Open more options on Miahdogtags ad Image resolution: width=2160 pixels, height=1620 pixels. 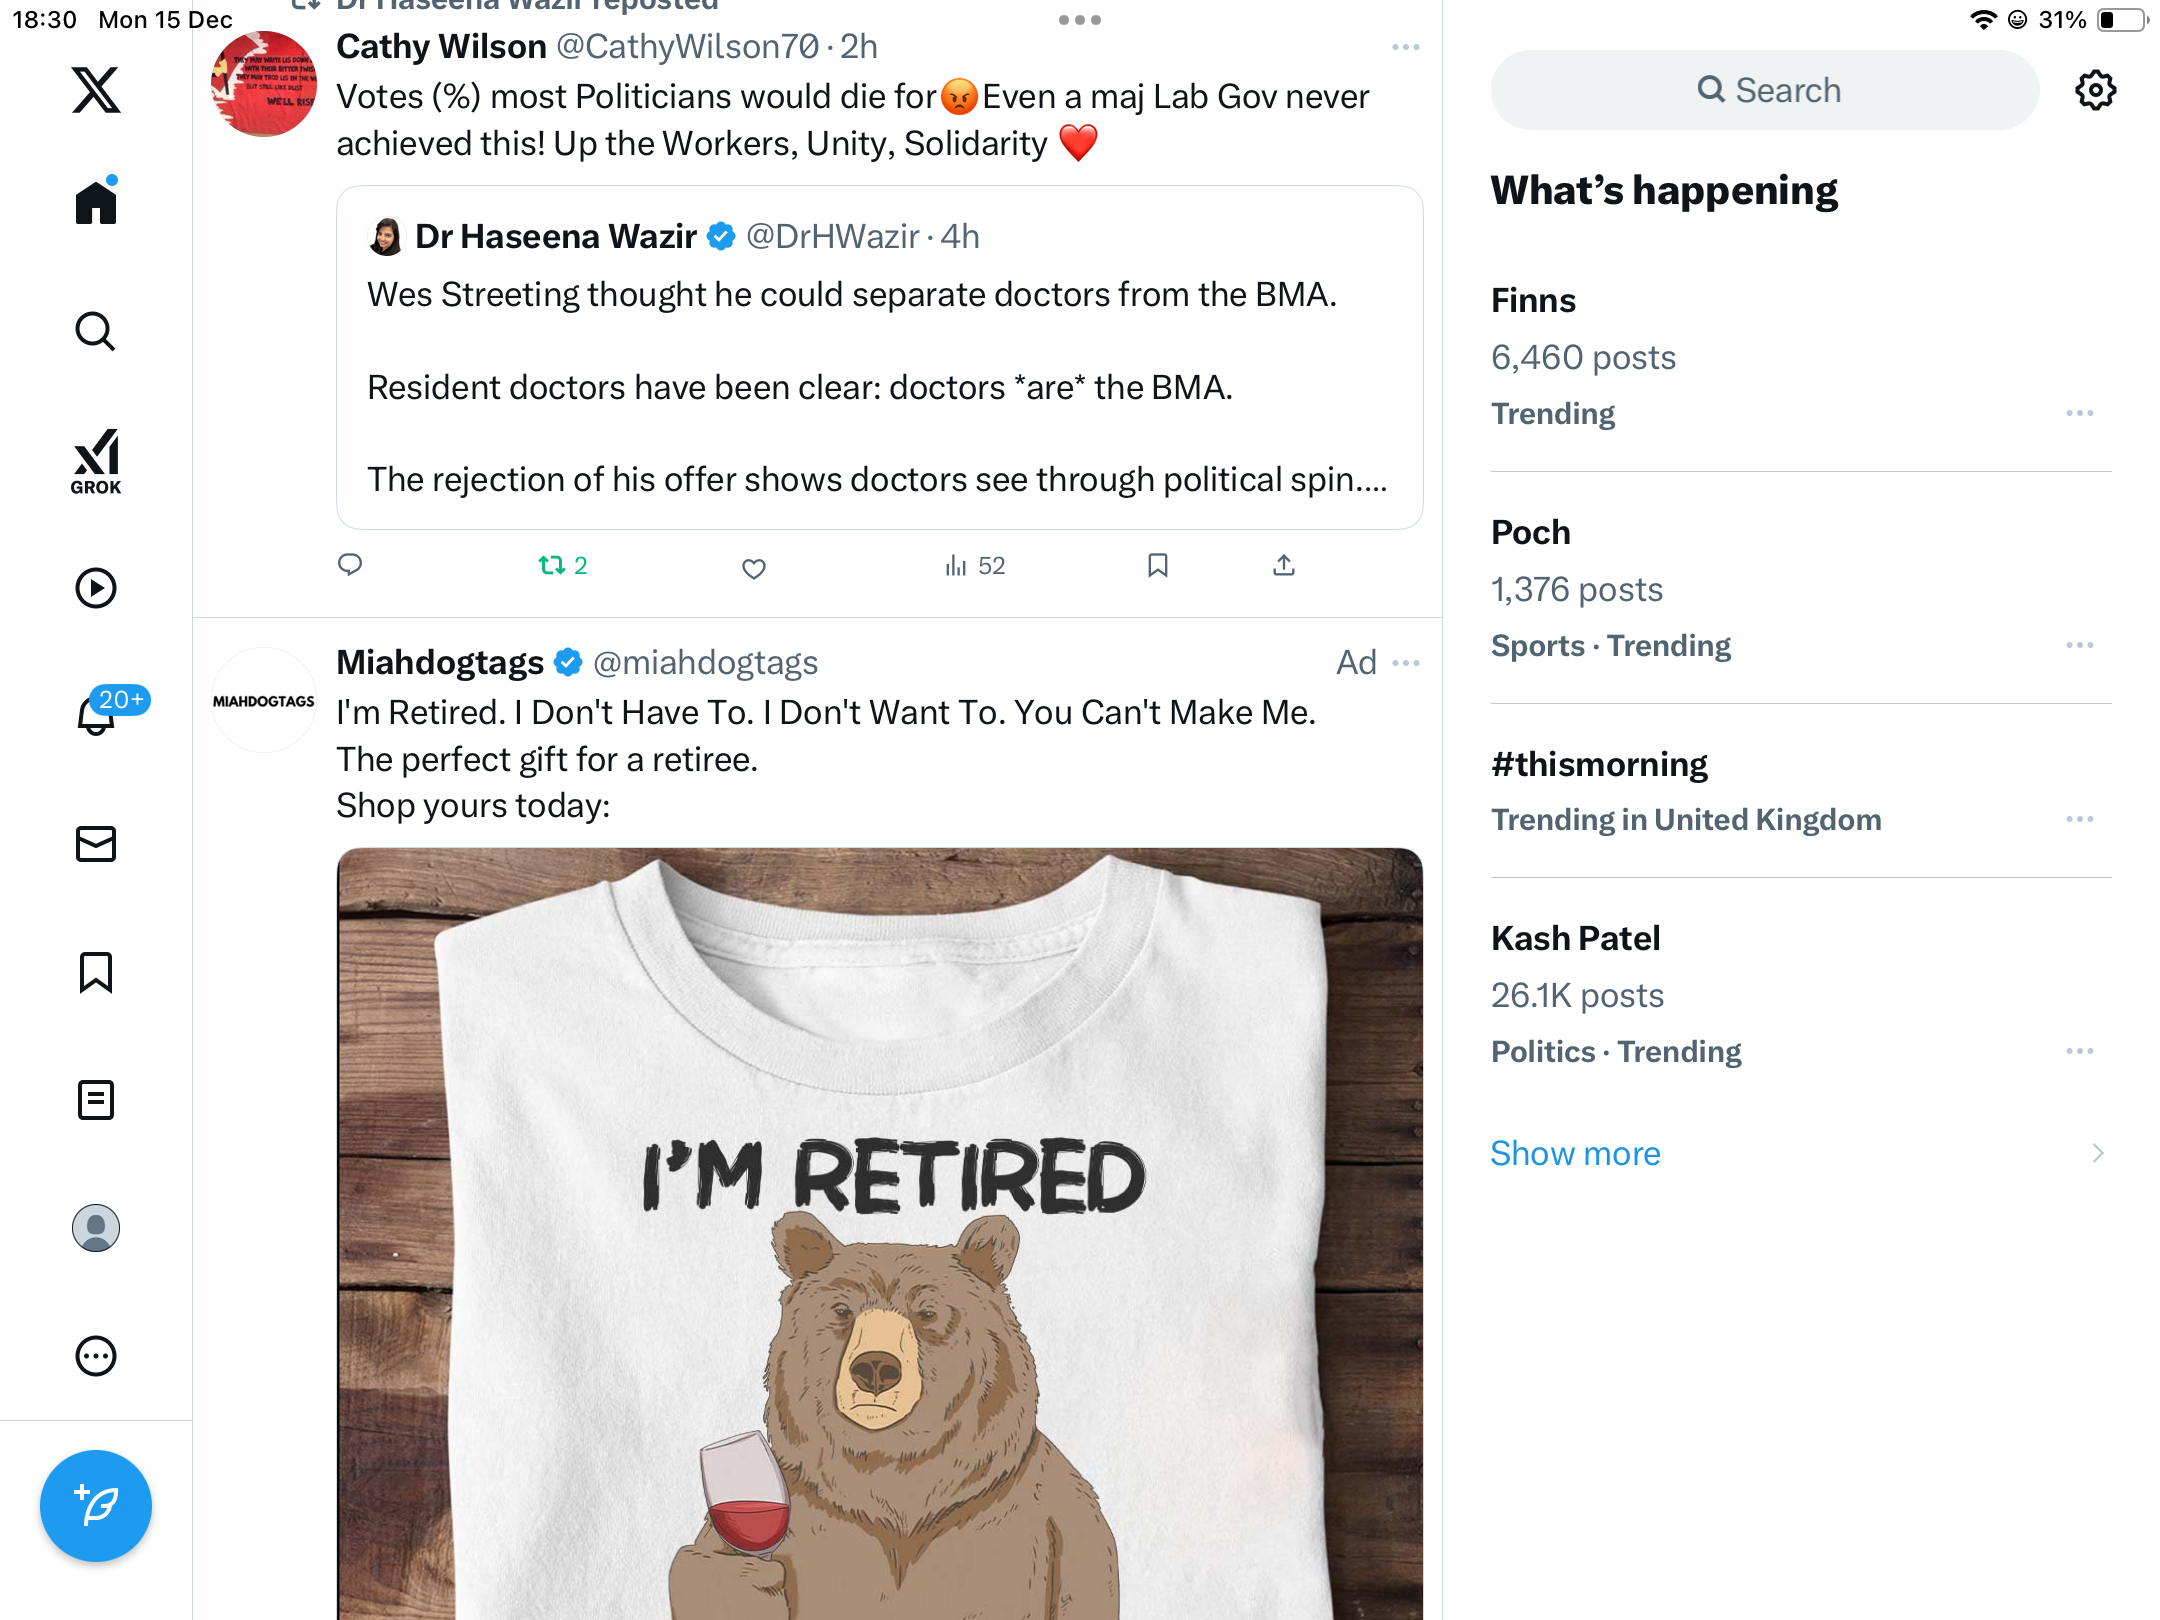(x=1406, y=663)
